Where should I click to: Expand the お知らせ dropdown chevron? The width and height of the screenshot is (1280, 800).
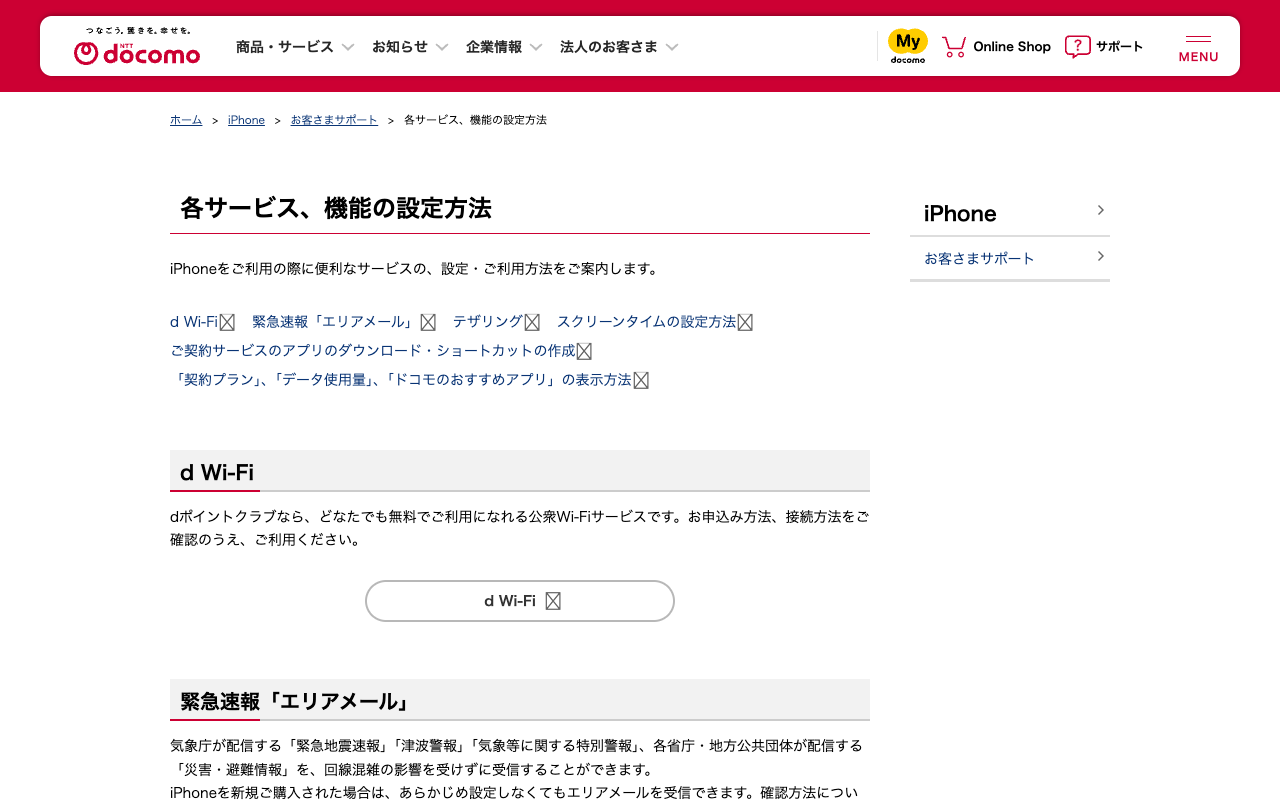click(x=442, y=47)
